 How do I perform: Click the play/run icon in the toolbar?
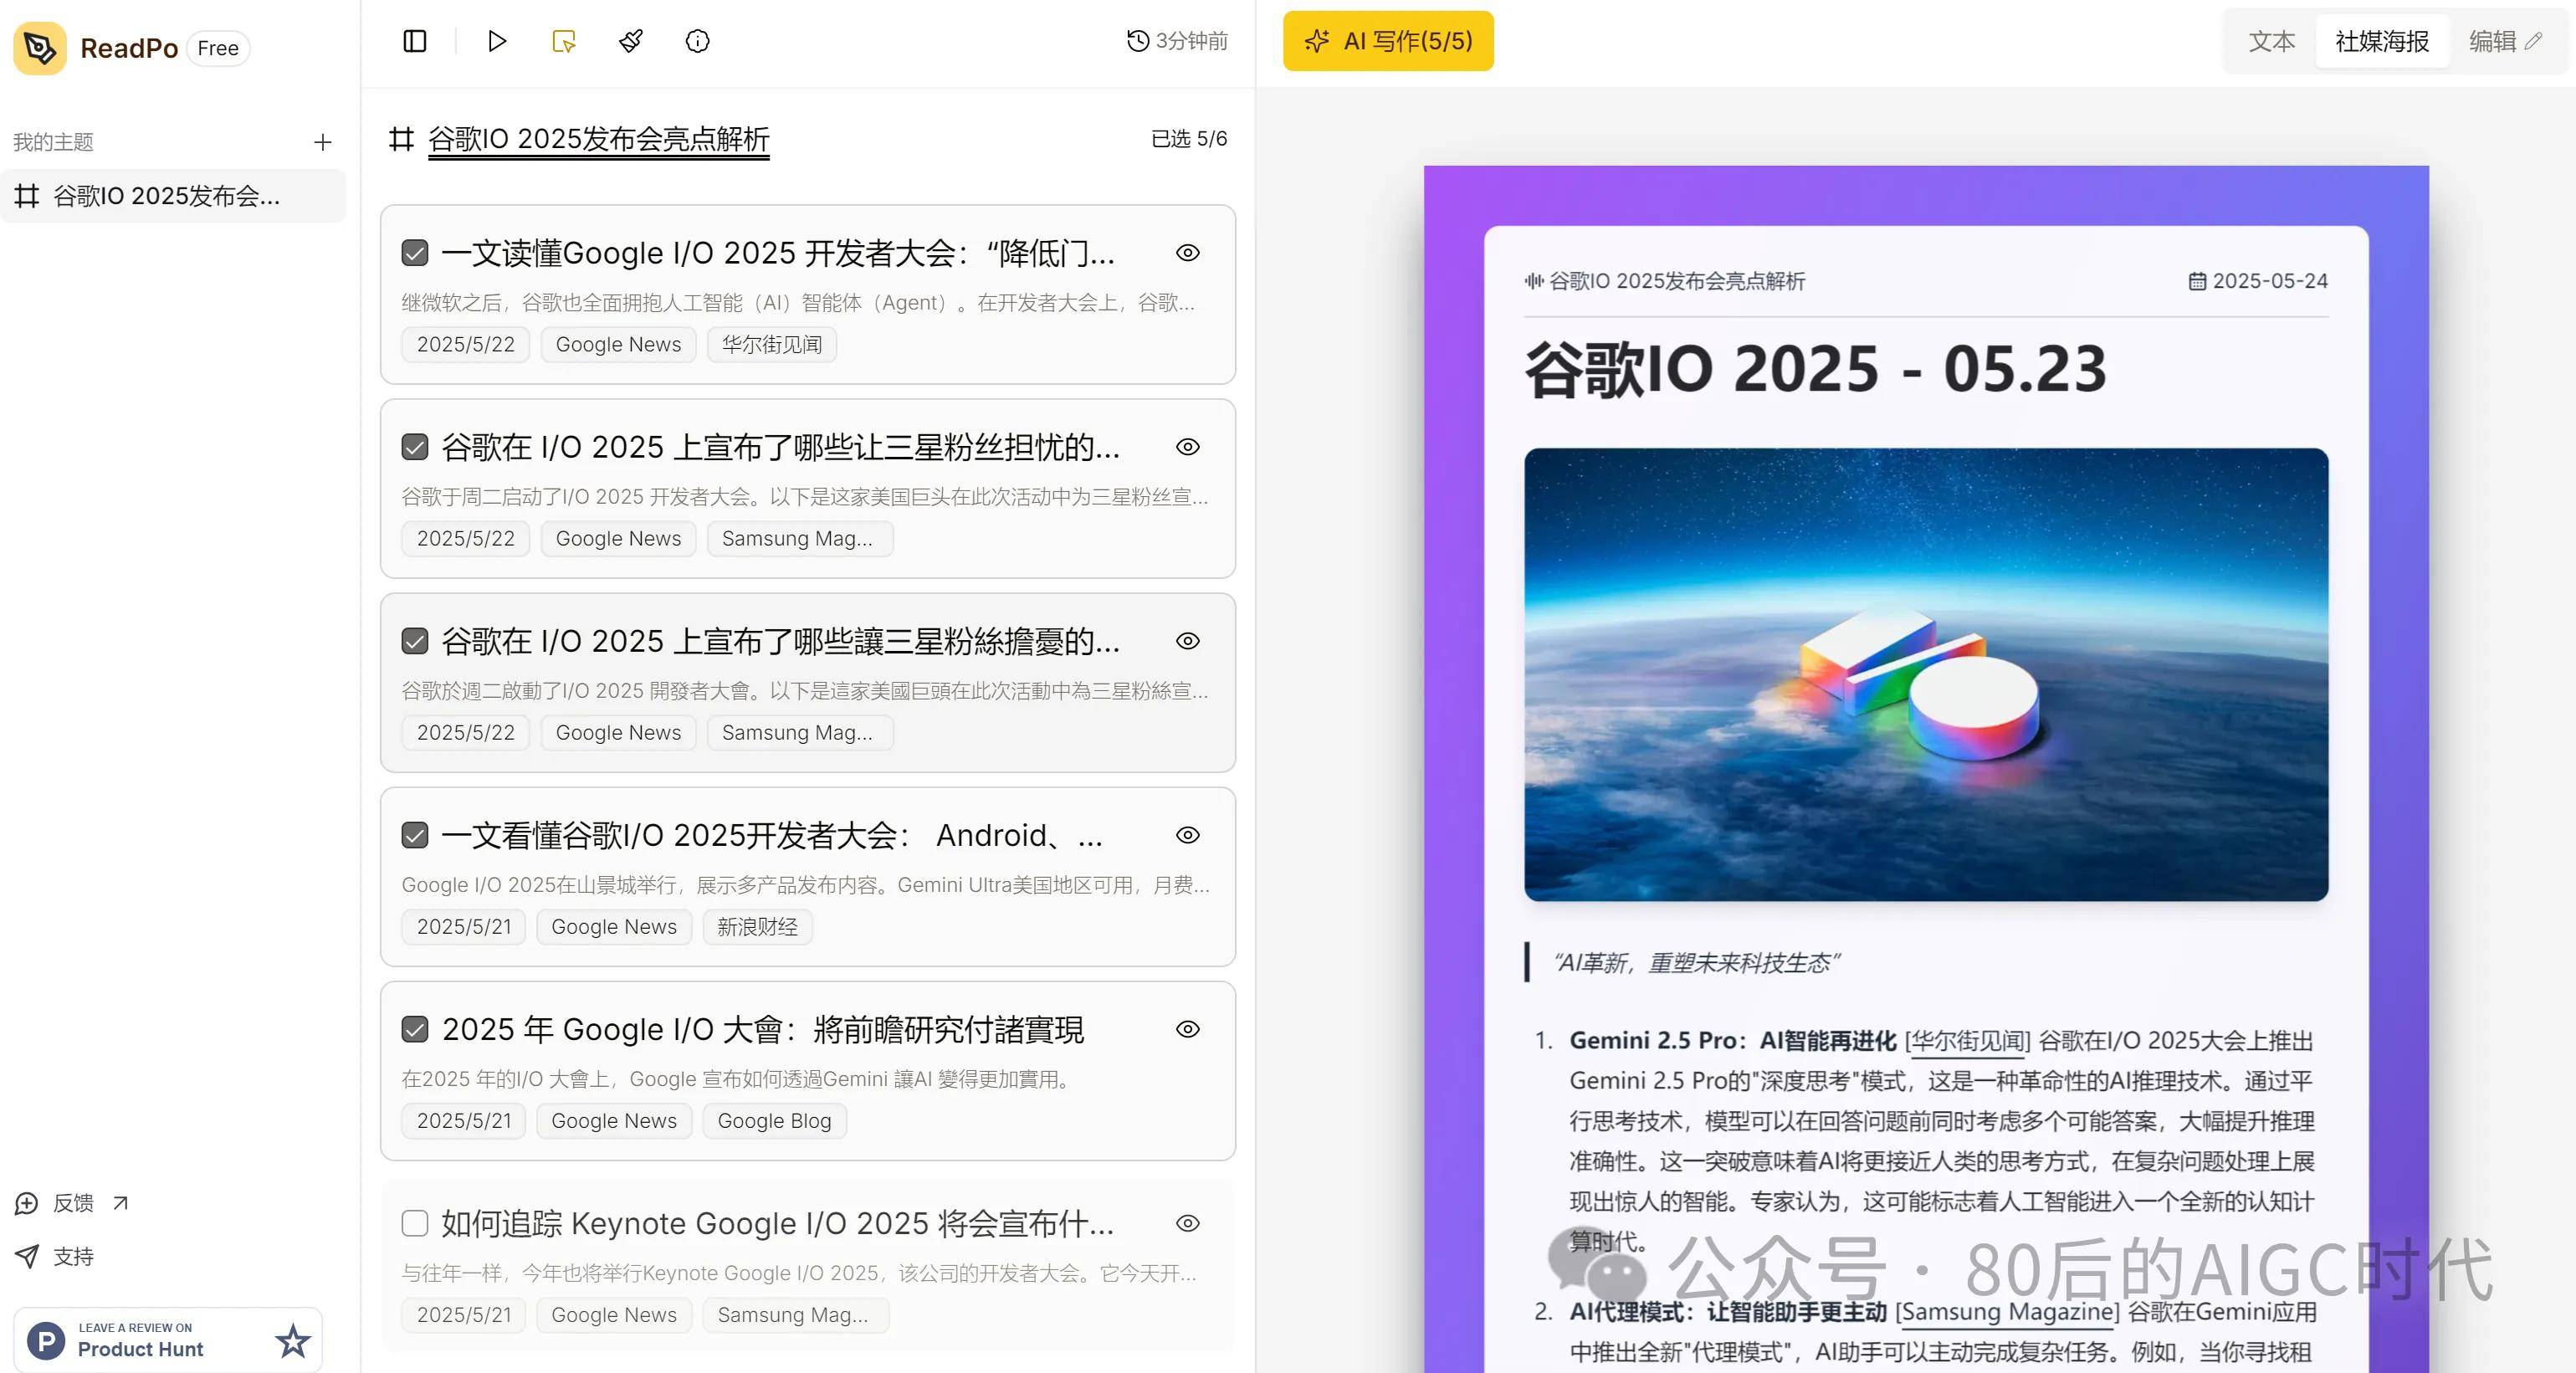point(497,41)
